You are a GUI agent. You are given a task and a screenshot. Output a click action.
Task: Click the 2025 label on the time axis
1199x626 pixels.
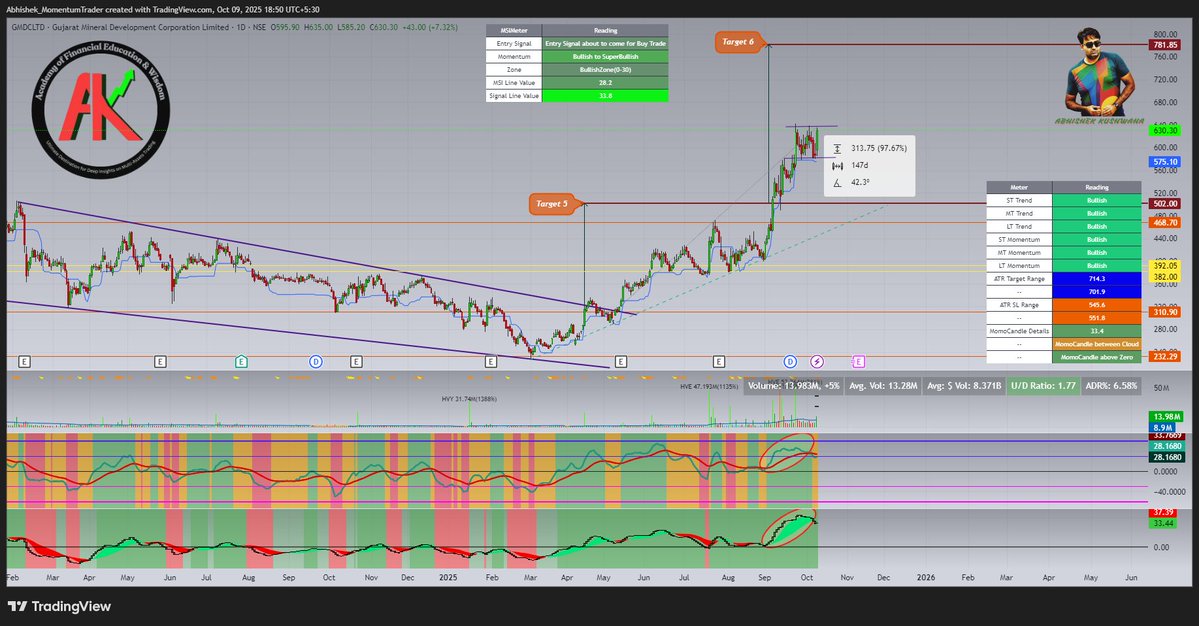coord(448,578)
